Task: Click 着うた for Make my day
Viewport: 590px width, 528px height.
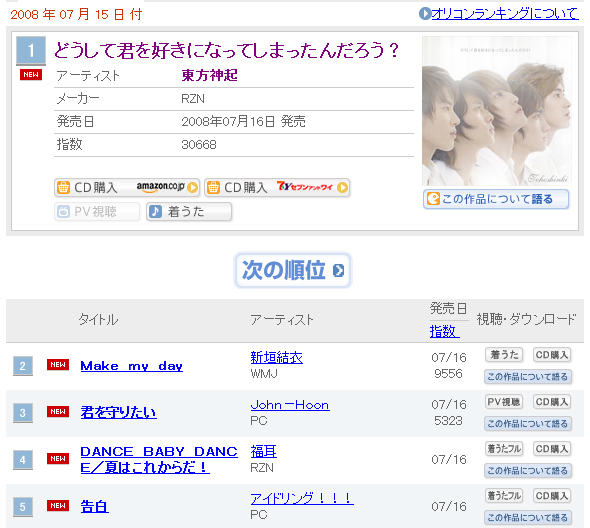Action: pos(504,355)
